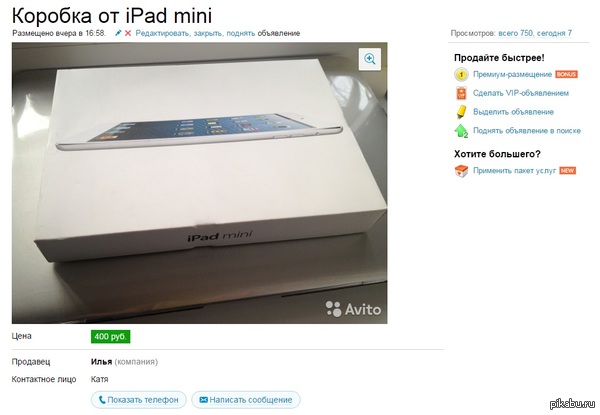Click Написать сообщение button
The image size is (600, 415).
pos(246,400)
